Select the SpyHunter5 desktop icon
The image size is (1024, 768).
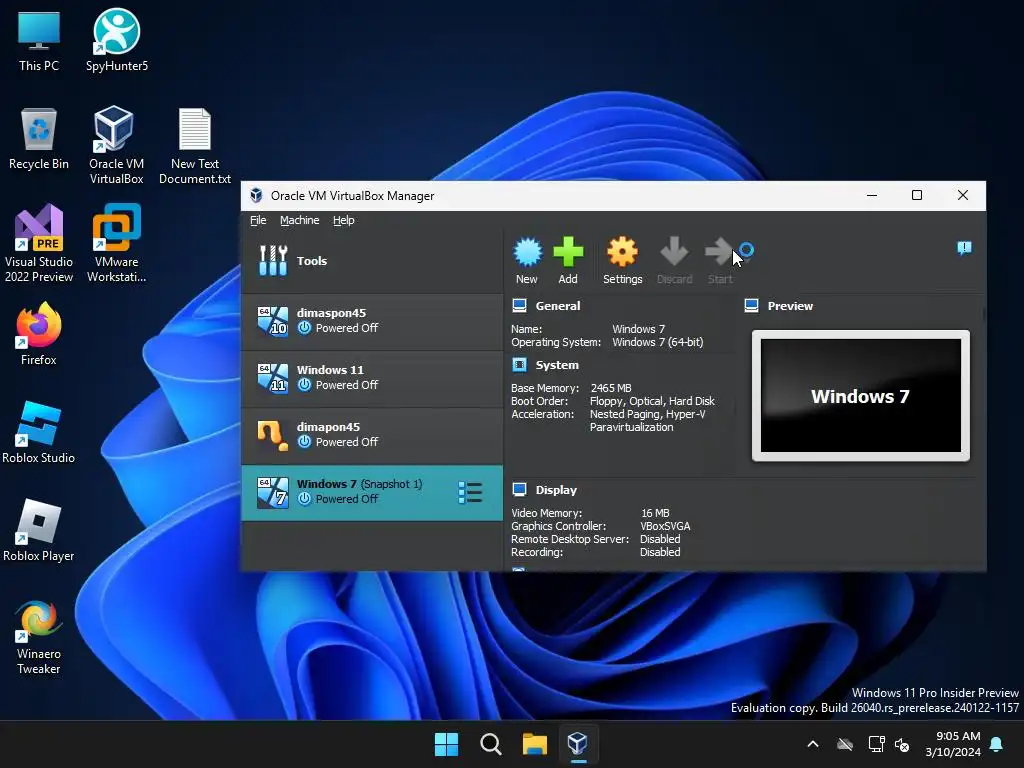pos(117,39)
